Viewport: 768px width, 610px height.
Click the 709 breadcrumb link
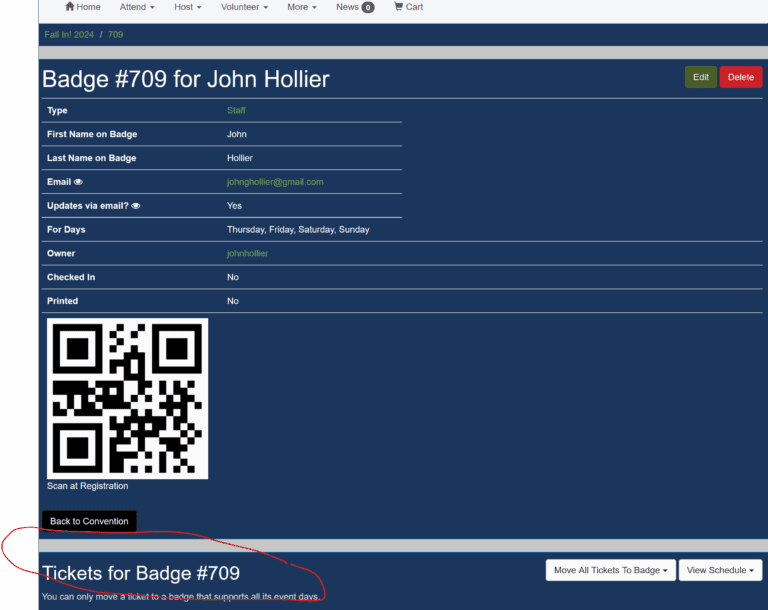pos(116,35)
